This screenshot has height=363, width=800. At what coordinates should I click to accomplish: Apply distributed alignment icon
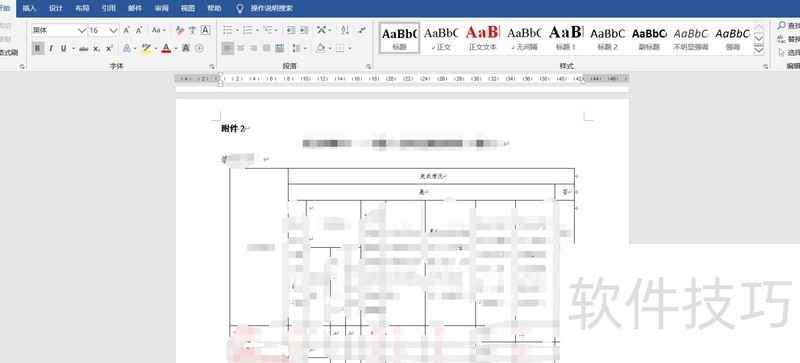click(x=280, y=49)
